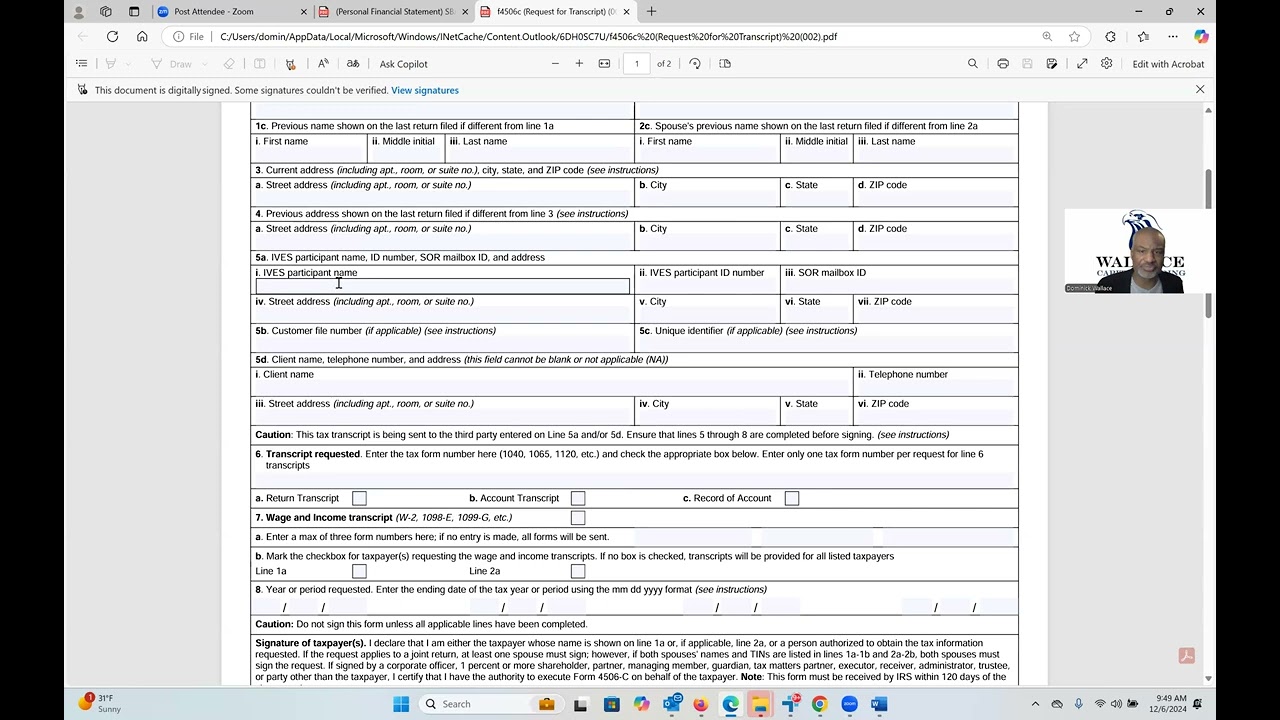This screenshot has height=720, width=1280.
Task: Print the PDF document
Action: click(1003, 64)
